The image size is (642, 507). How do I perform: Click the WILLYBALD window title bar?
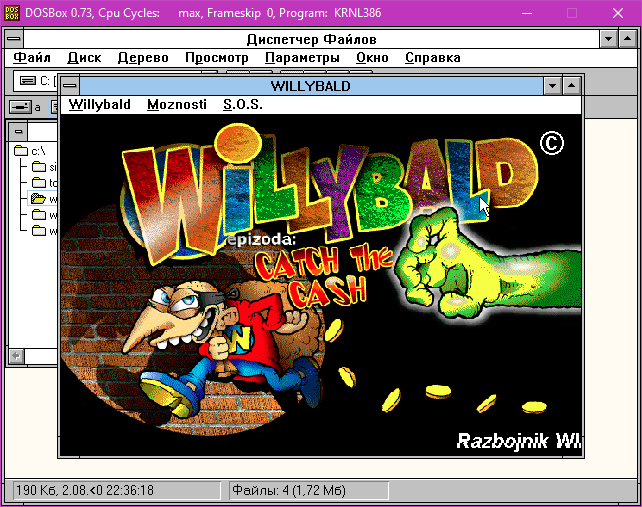(311, 86)
